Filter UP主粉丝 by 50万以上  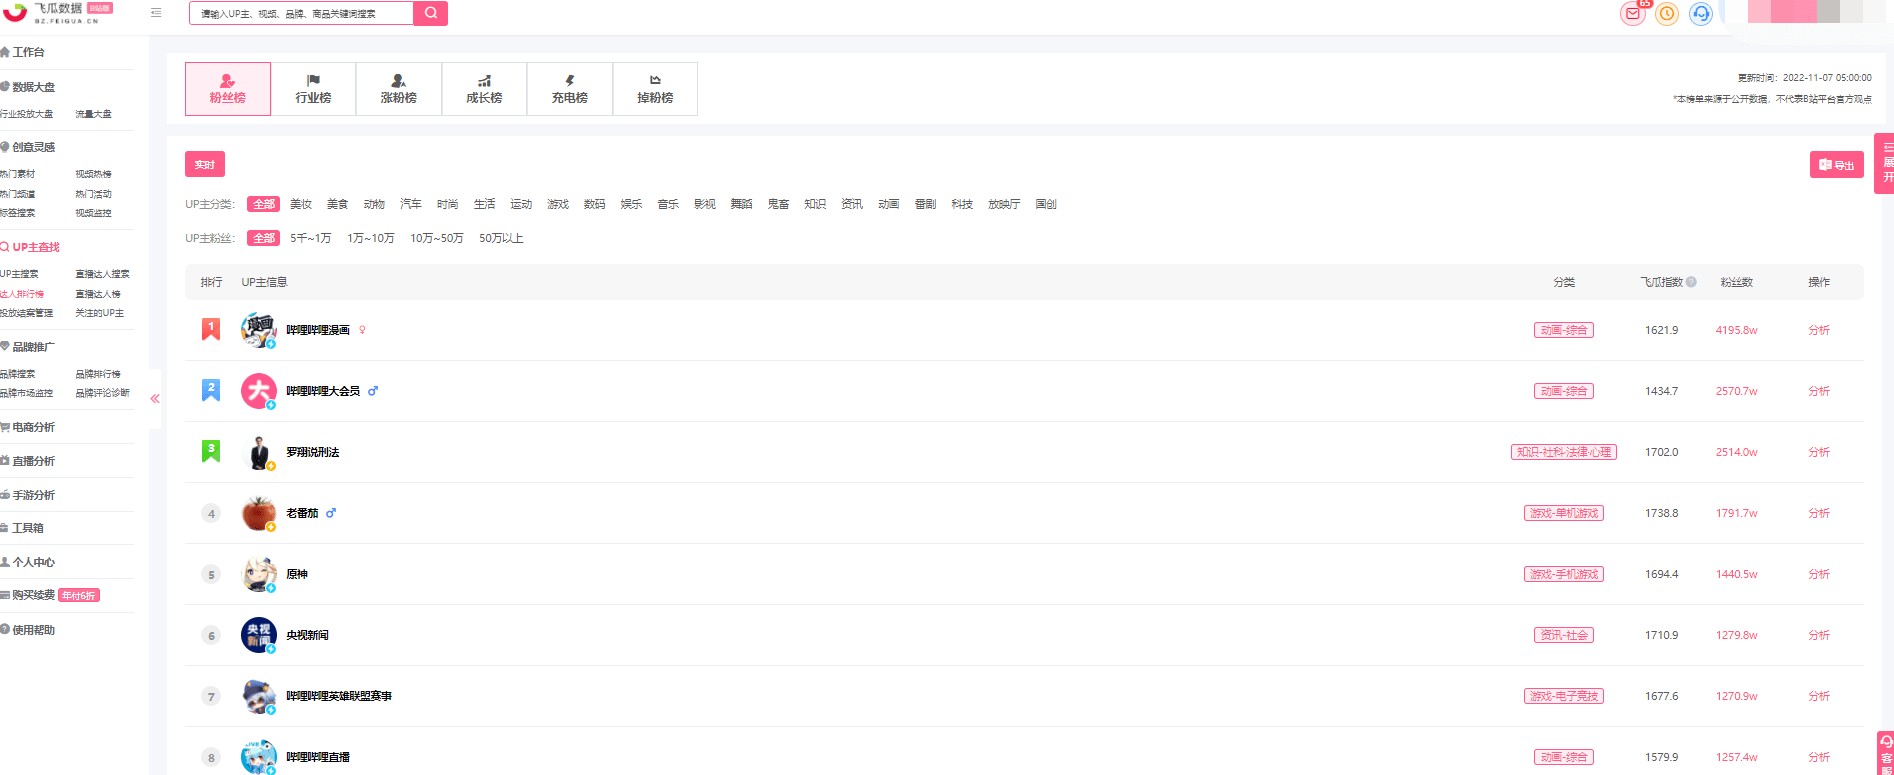[x=501, y=238]
